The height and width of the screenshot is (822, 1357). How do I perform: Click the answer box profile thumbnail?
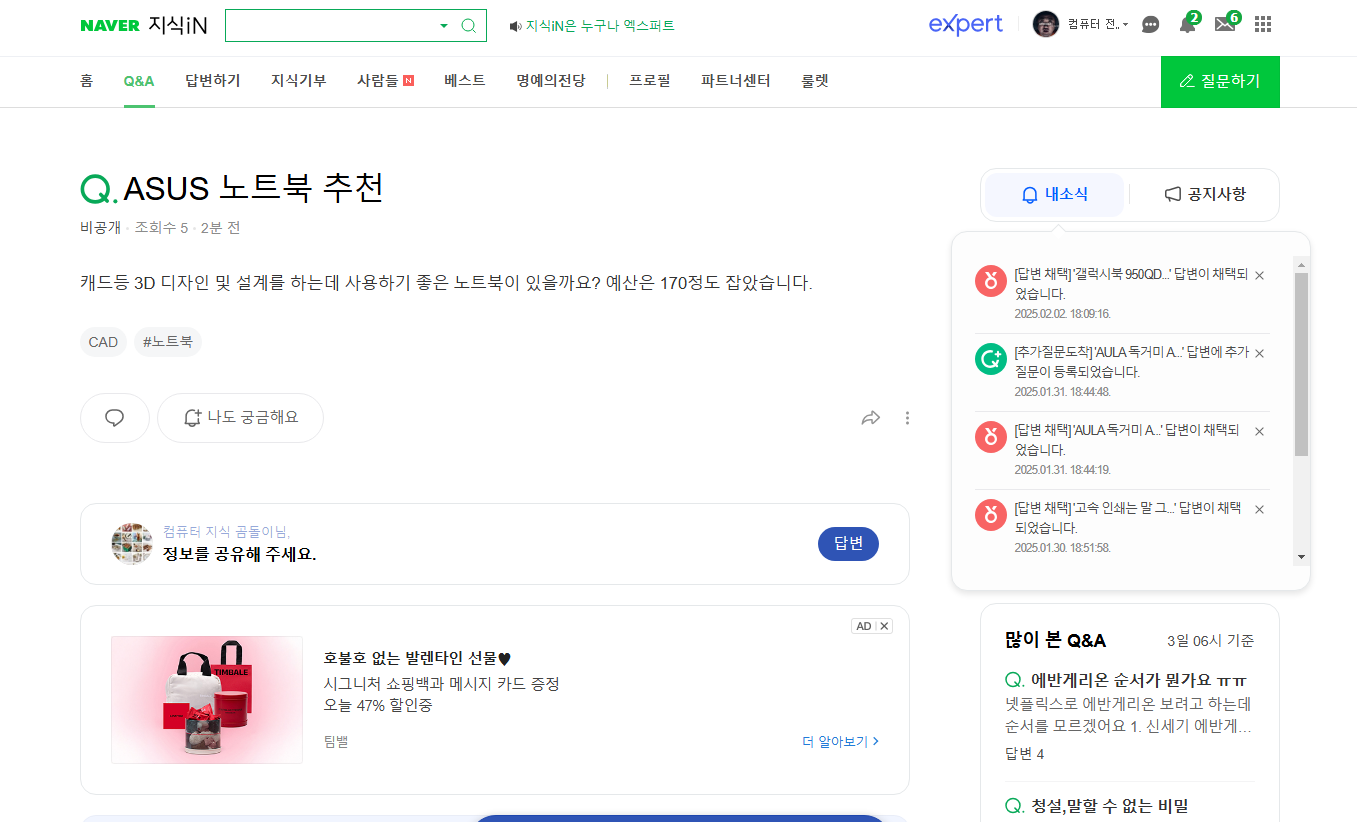pos(132,543)
